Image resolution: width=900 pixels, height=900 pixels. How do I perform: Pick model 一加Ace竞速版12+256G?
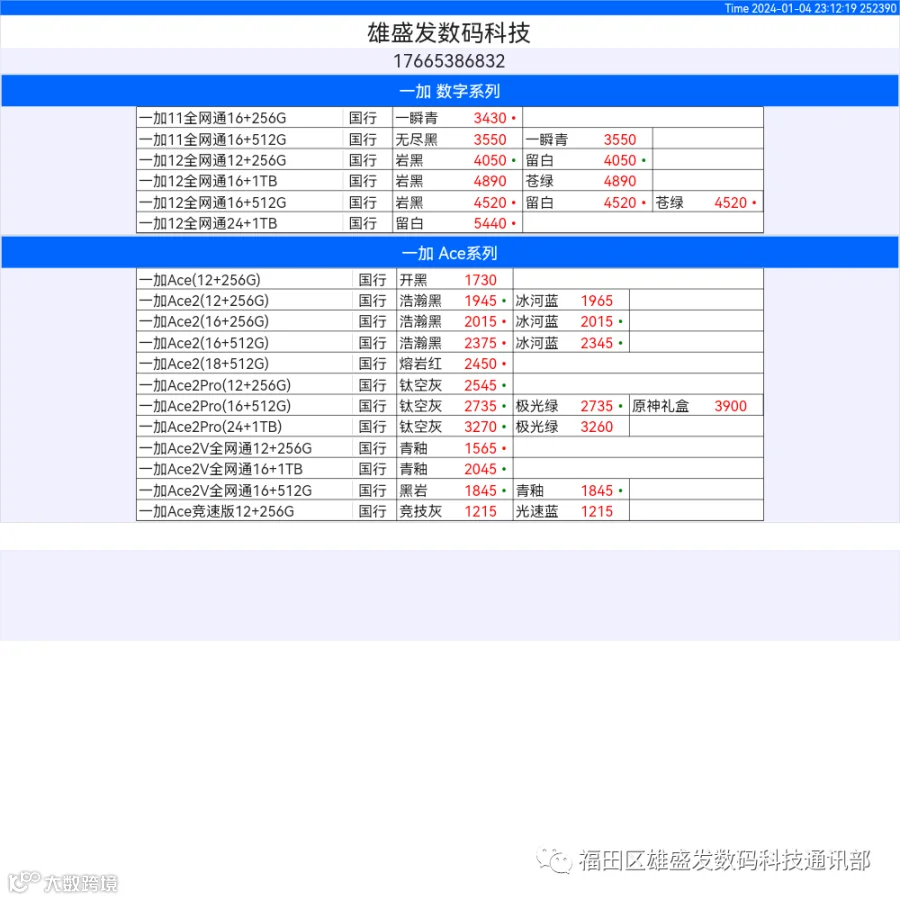click(216, 511)
